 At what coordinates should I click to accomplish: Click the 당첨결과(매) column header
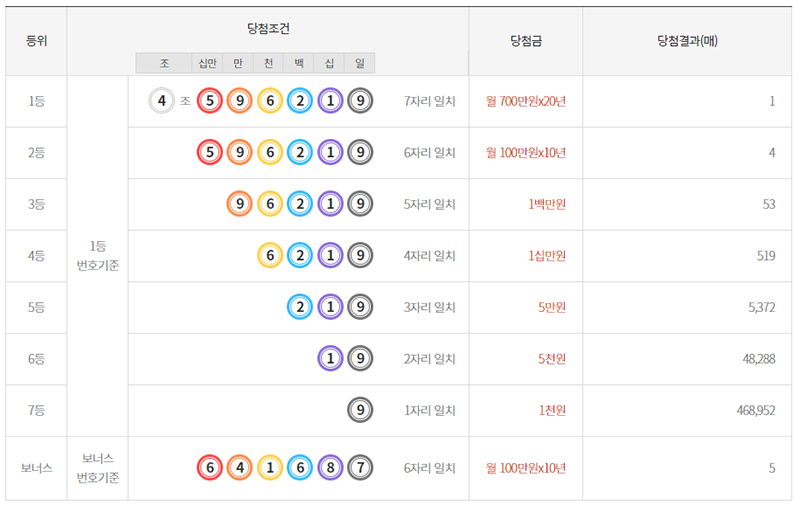687,41
